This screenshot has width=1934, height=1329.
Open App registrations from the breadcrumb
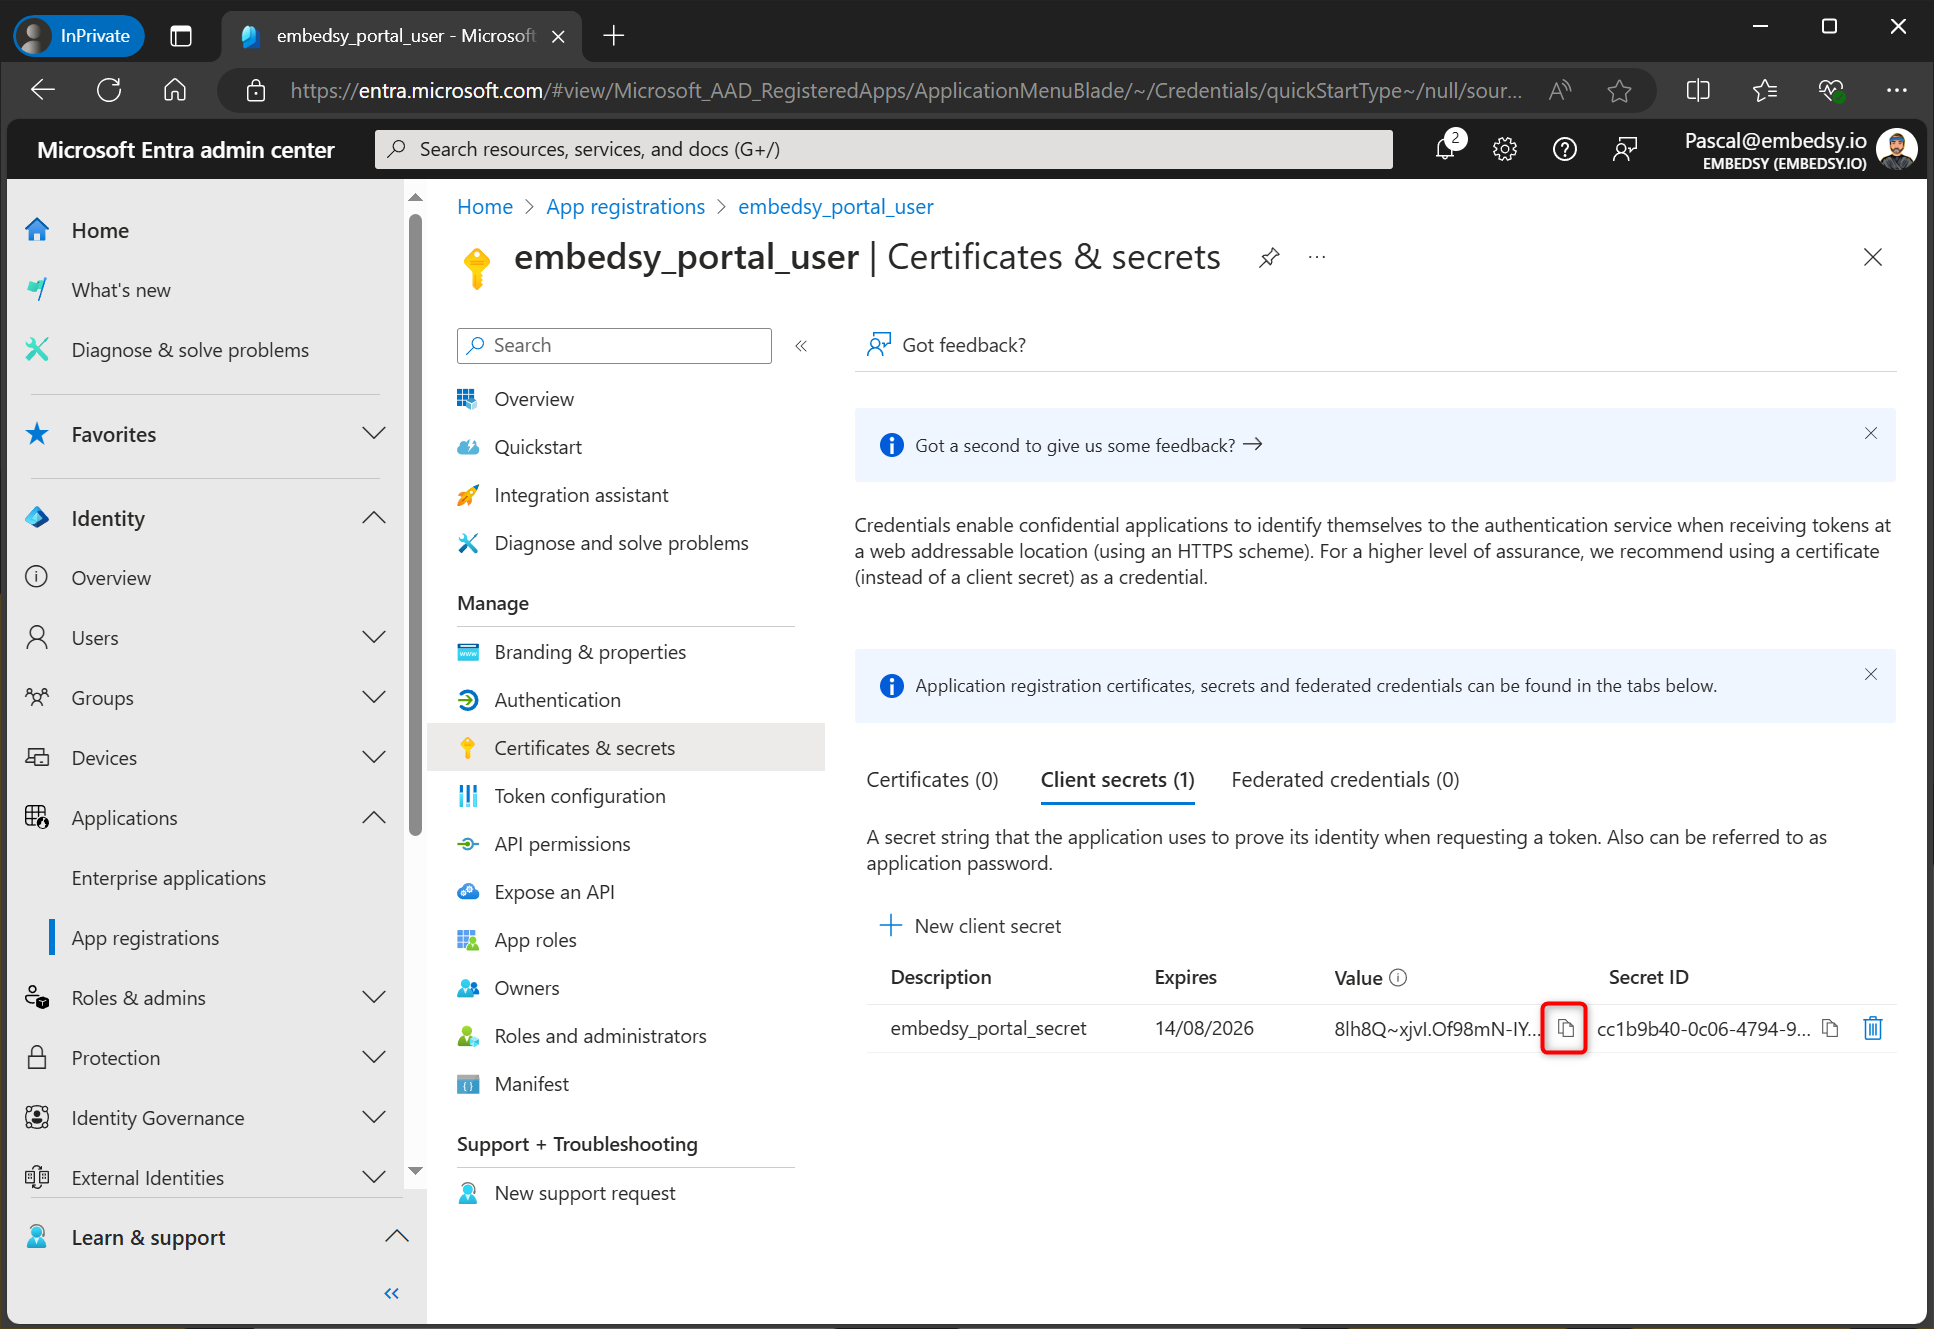coord(625,206)
